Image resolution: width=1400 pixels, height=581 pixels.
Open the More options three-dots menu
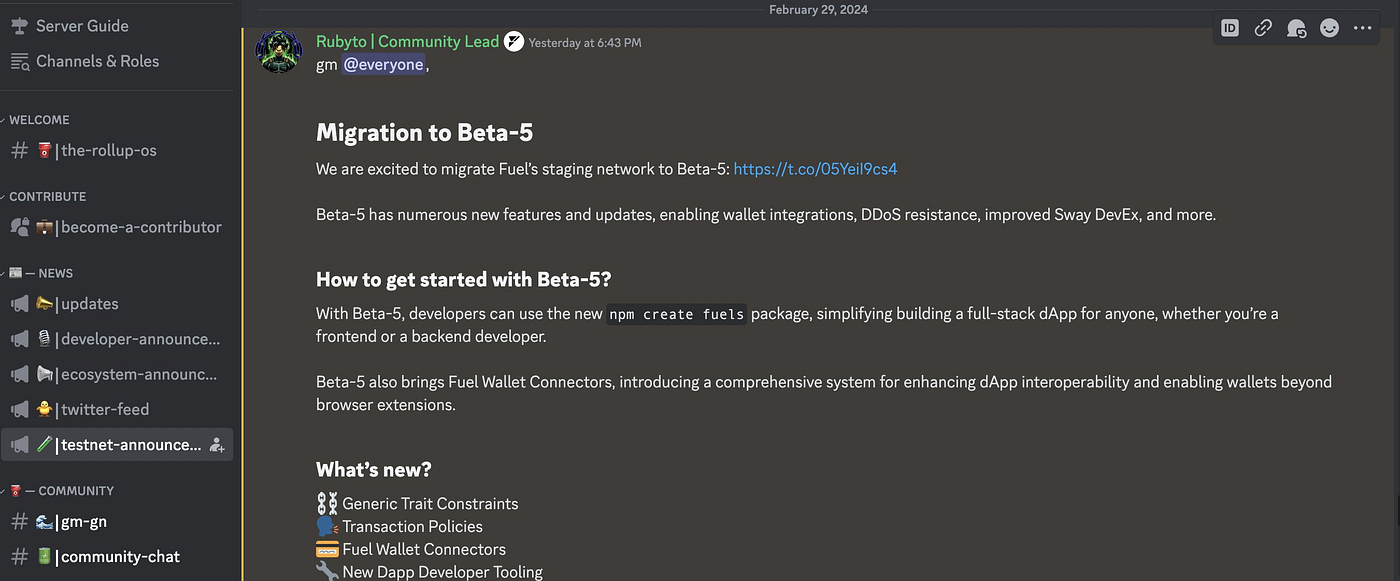coord(1362,28)
